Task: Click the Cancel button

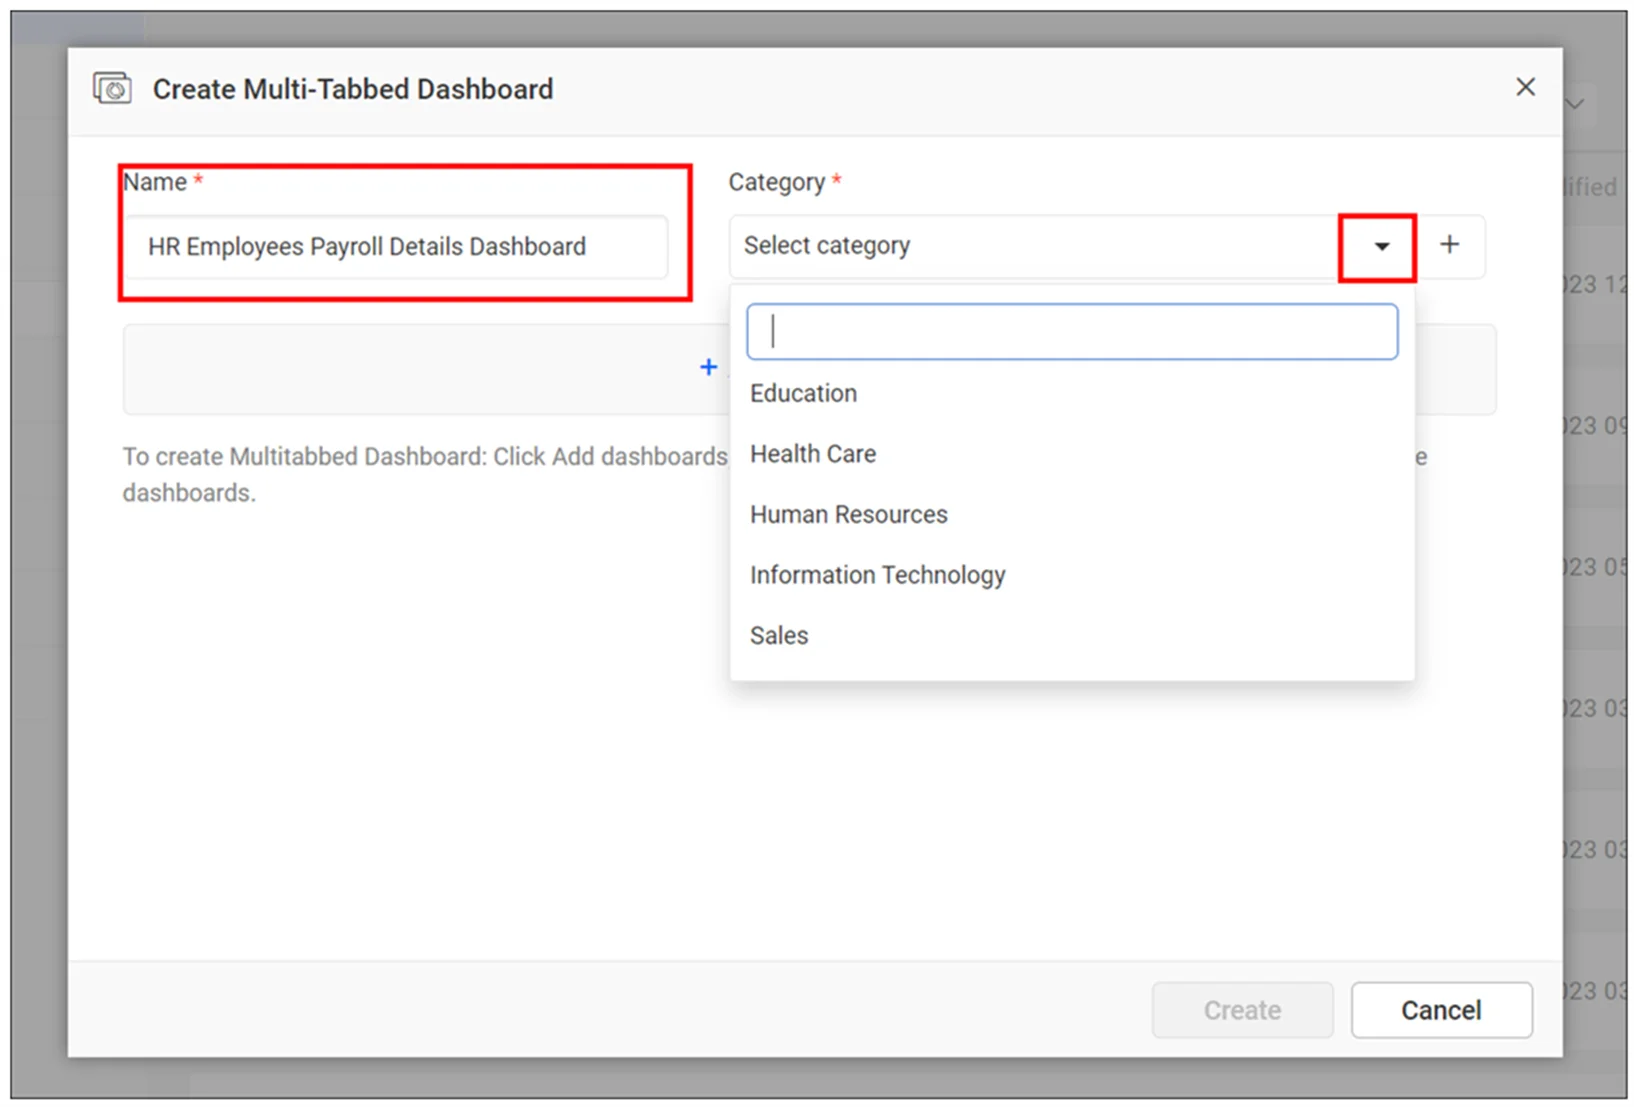Action: click(x=1441, y=1010)
